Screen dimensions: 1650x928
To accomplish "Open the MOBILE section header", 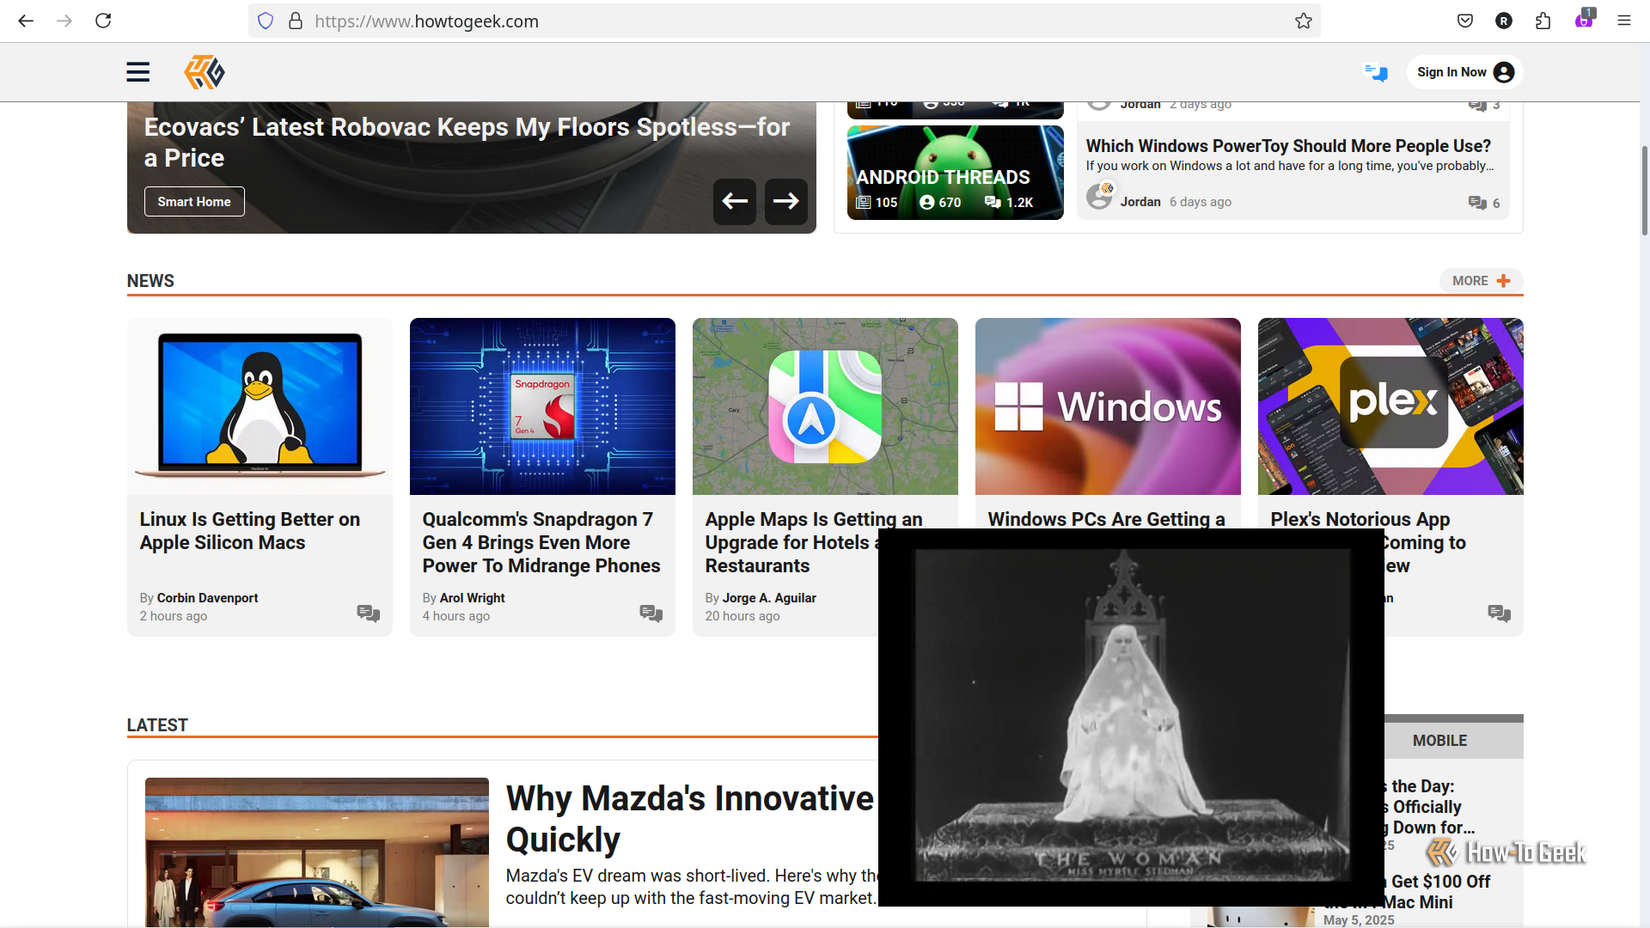I will 1440,740.
